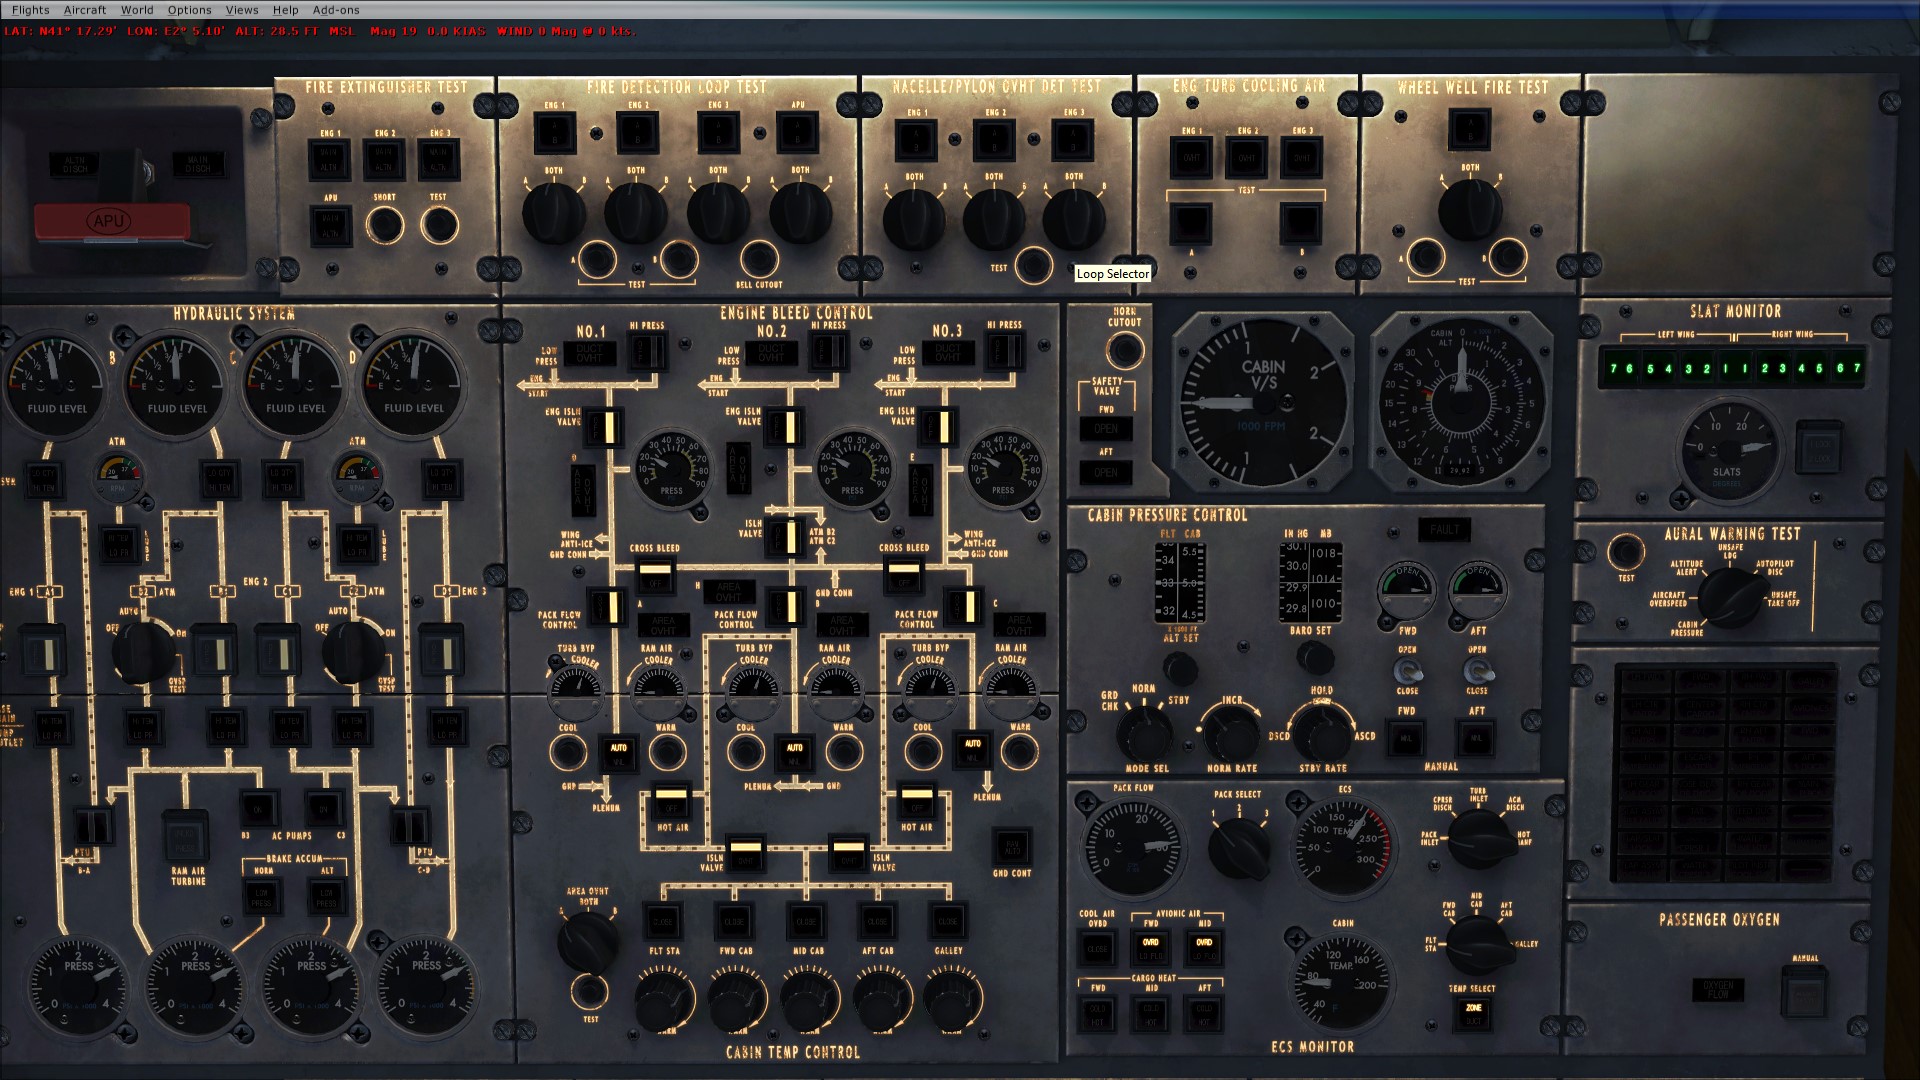The height and width of the screenshot is (1080, 1920).
Task: Flip the AFT outflow valve OPEN/CLOSE switch
Action: [x=1477, y=670]
